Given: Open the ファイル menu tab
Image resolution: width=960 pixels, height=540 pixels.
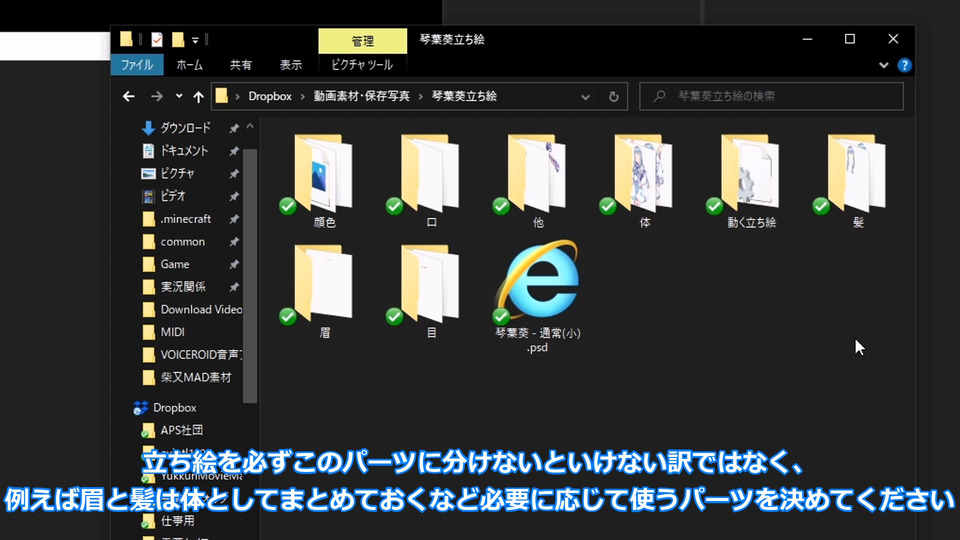Looking at the screenshot, I should (137, 65).
